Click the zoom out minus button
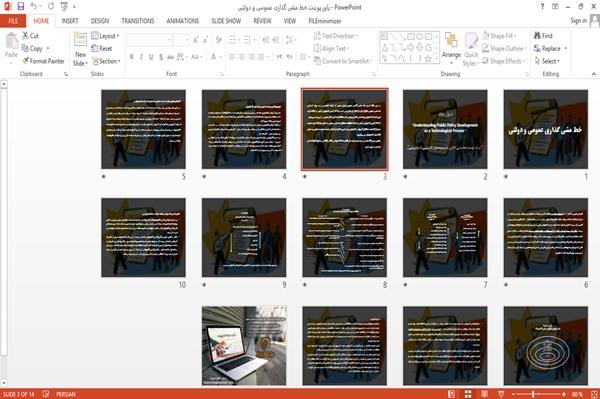 (x=514, y=394)
